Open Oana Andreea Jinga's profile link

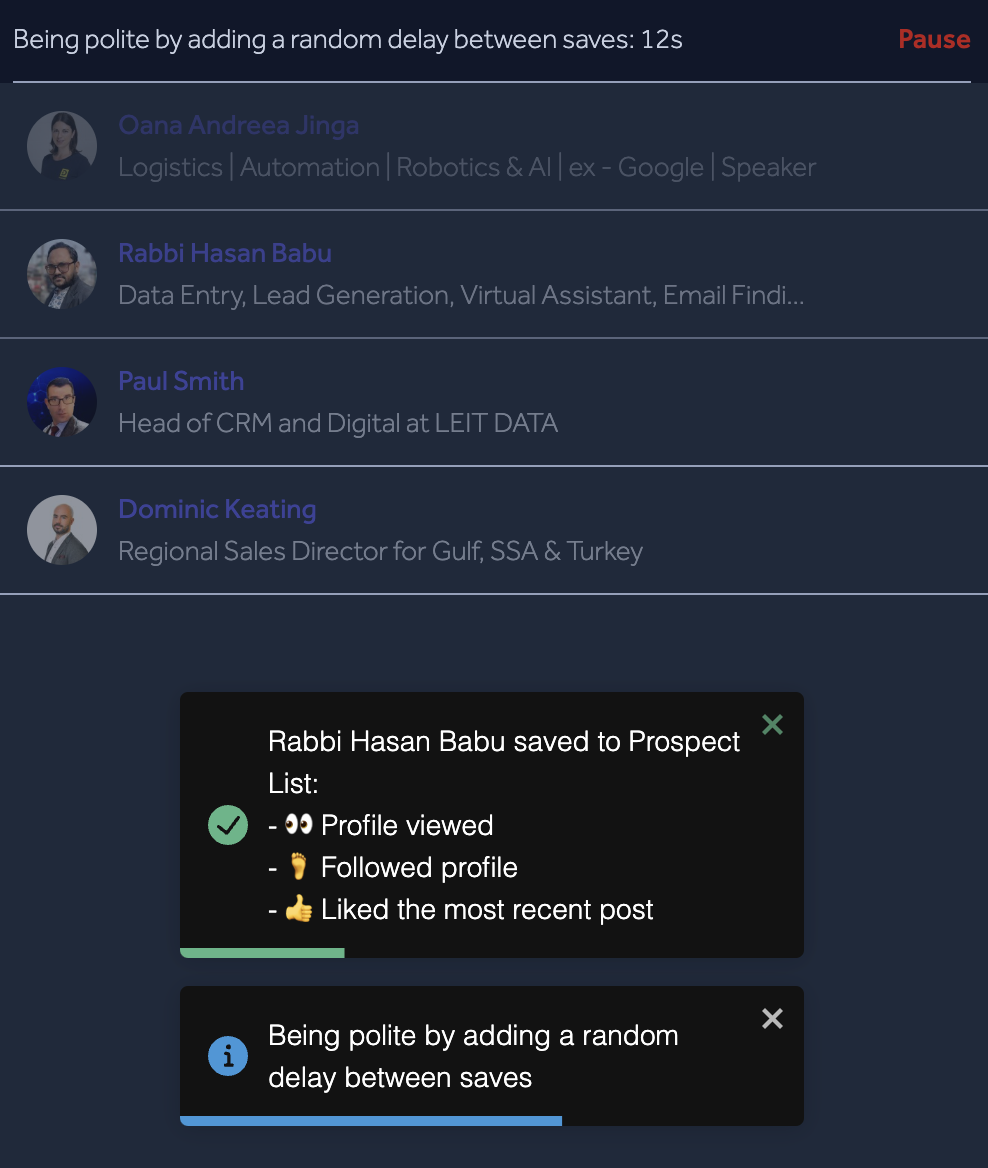click(238, 125)
